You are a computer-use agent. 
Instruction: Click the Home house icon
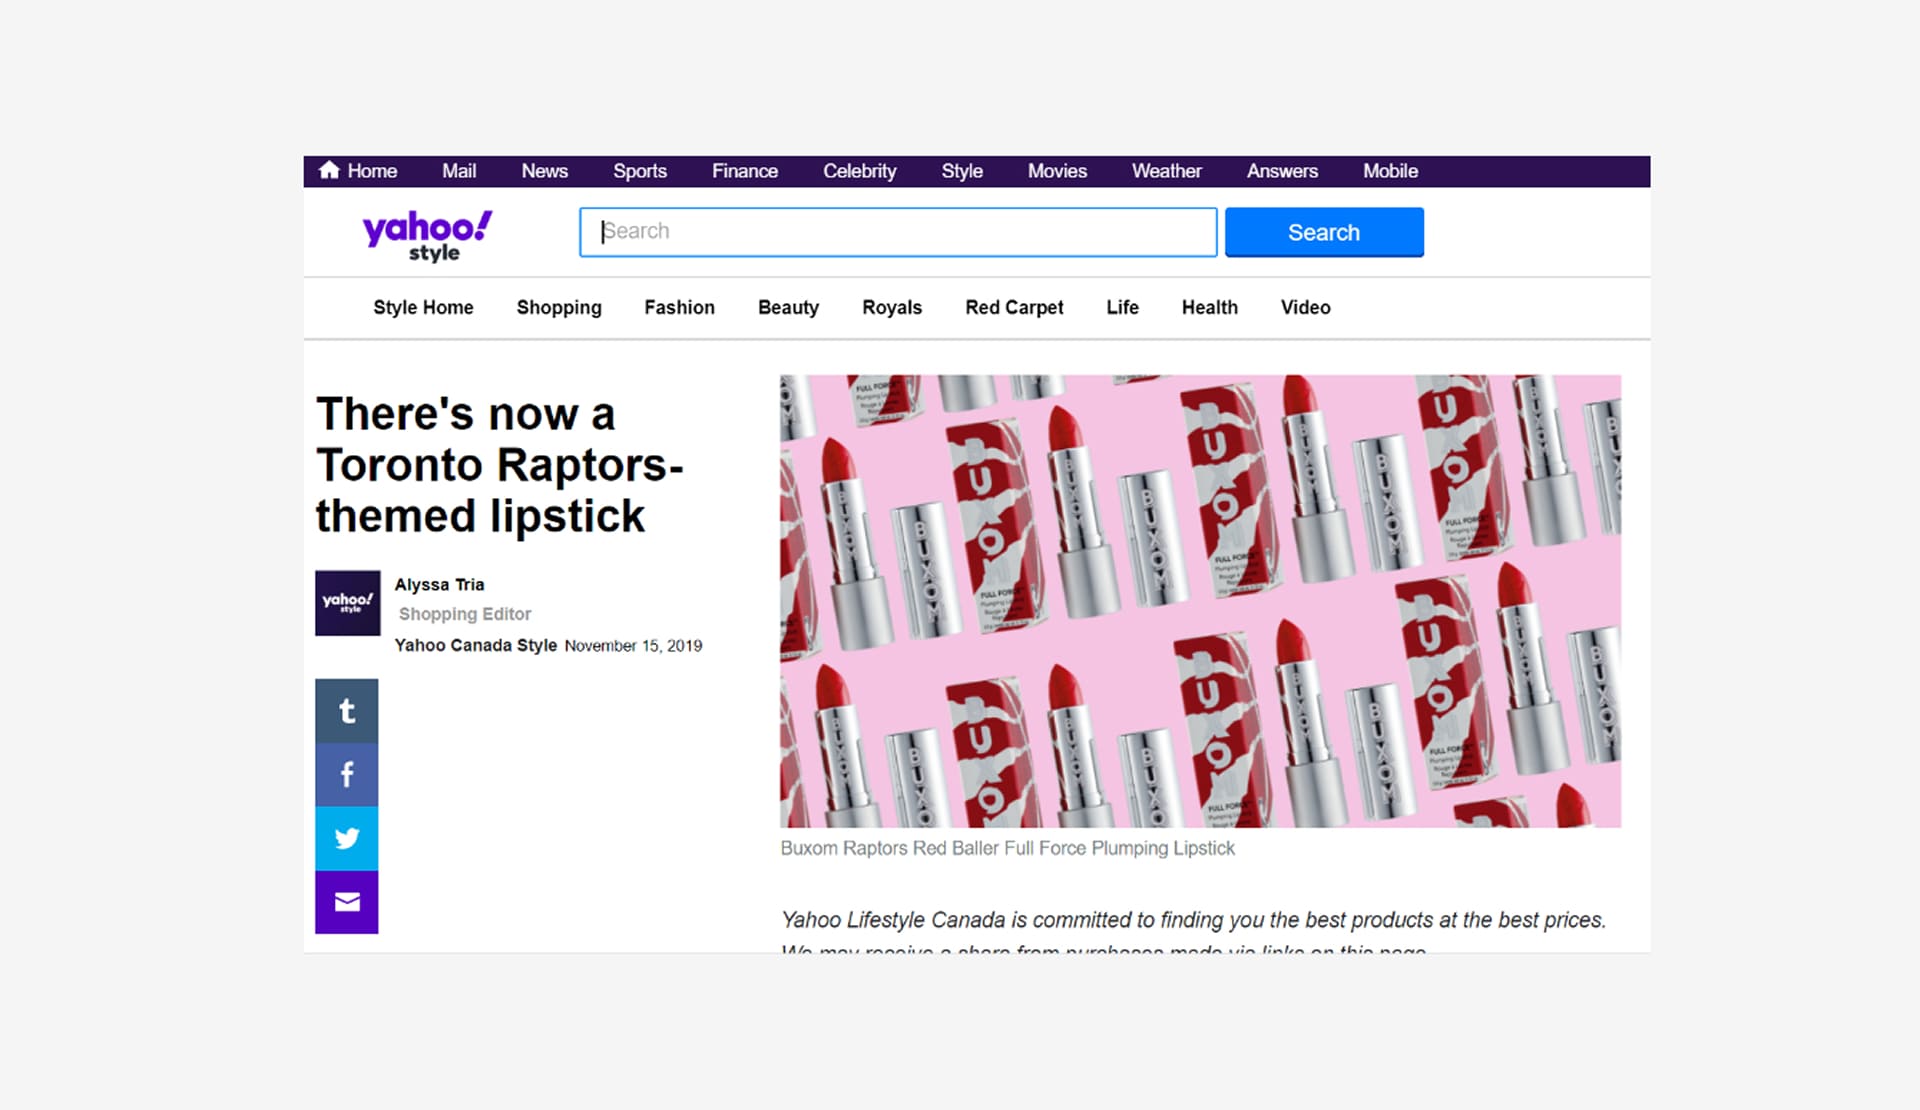(x=329, y=170)
